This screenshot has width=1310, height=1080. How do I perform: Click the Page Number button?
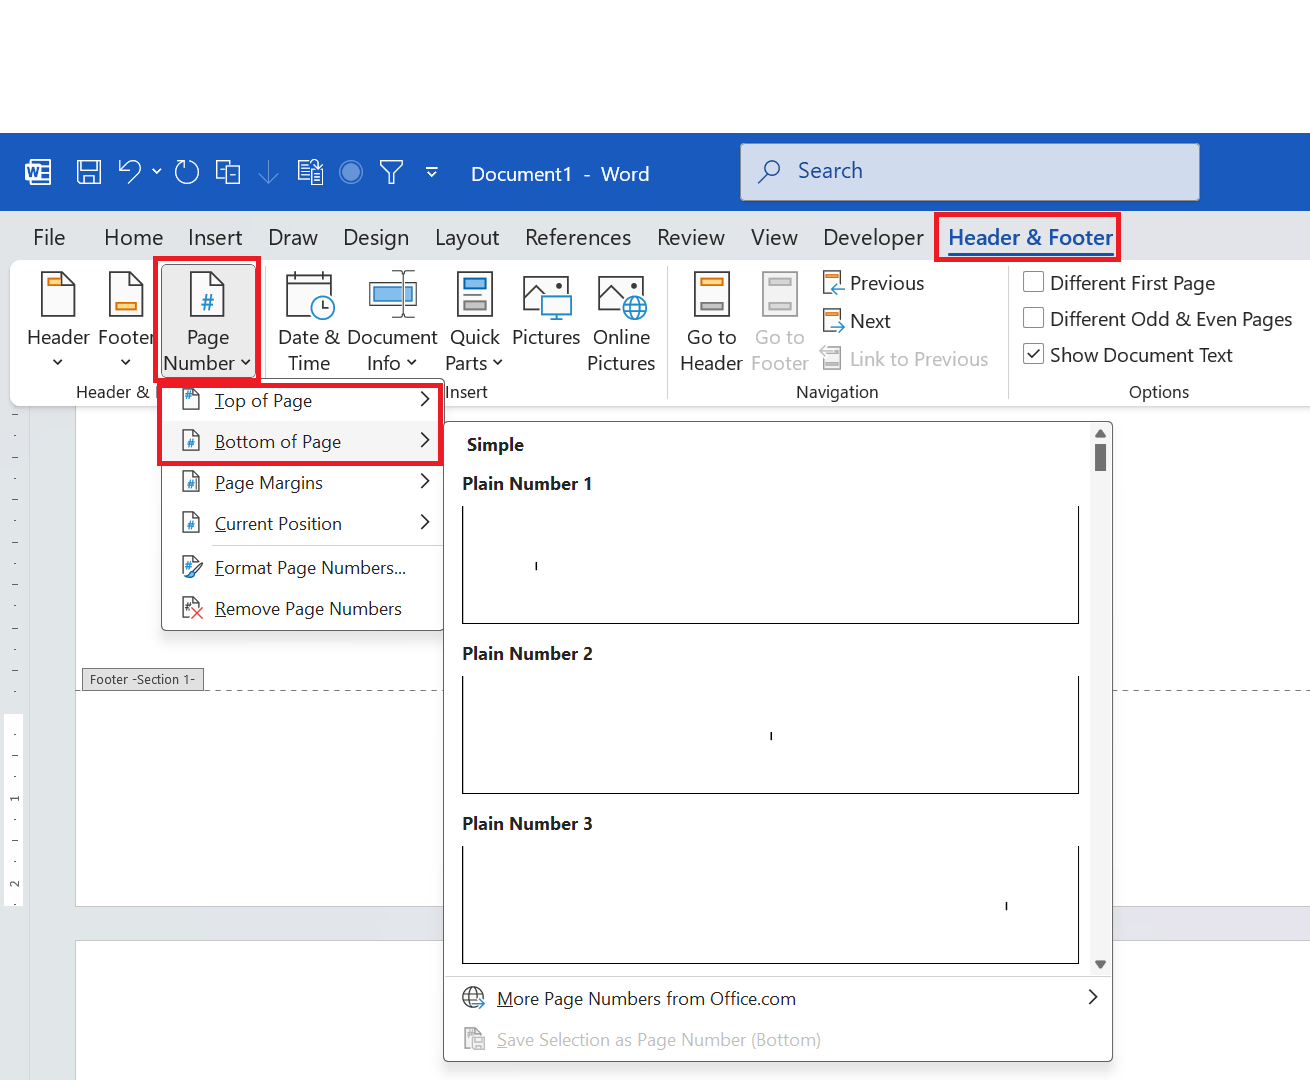point(208,320)
